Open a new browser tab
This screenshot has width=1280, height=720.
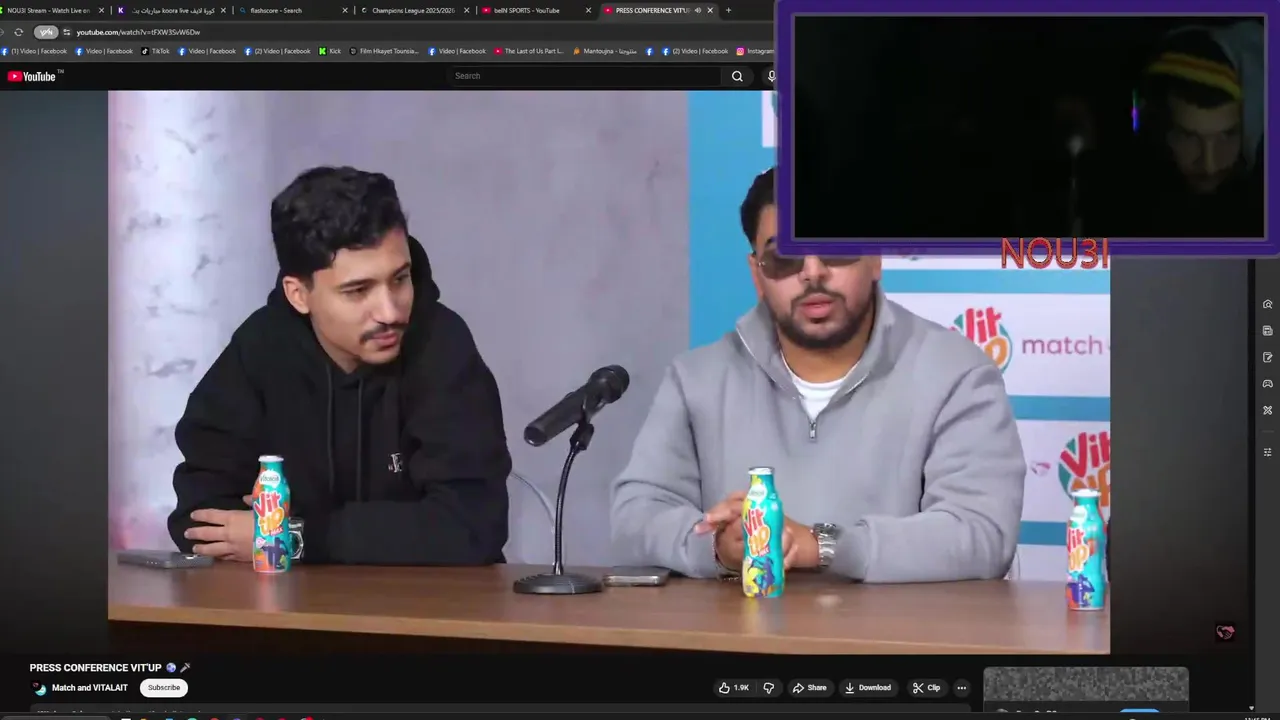[728, 10]
